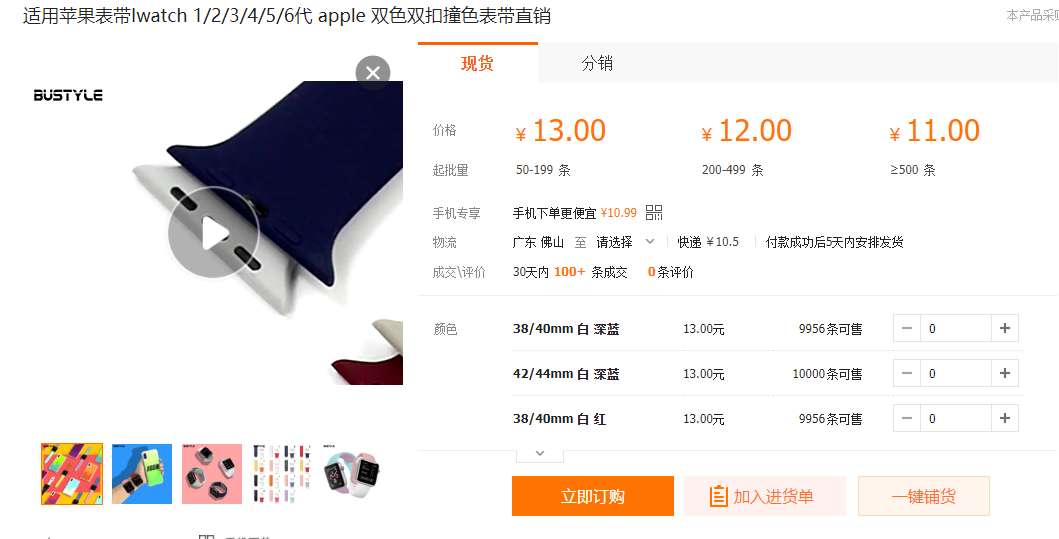The height and width of the screenshot is (539, 1059).
Task: Open the 请选择 destination dropdown
Action: click(x=625, y=242)
